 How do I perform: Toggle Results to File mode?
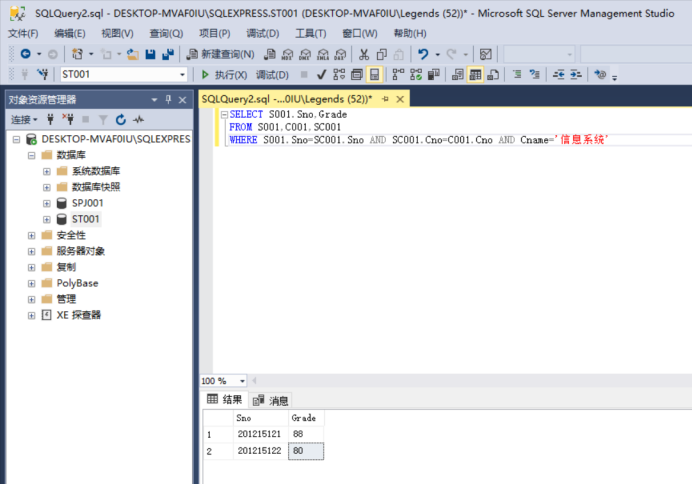click(493, 75)
